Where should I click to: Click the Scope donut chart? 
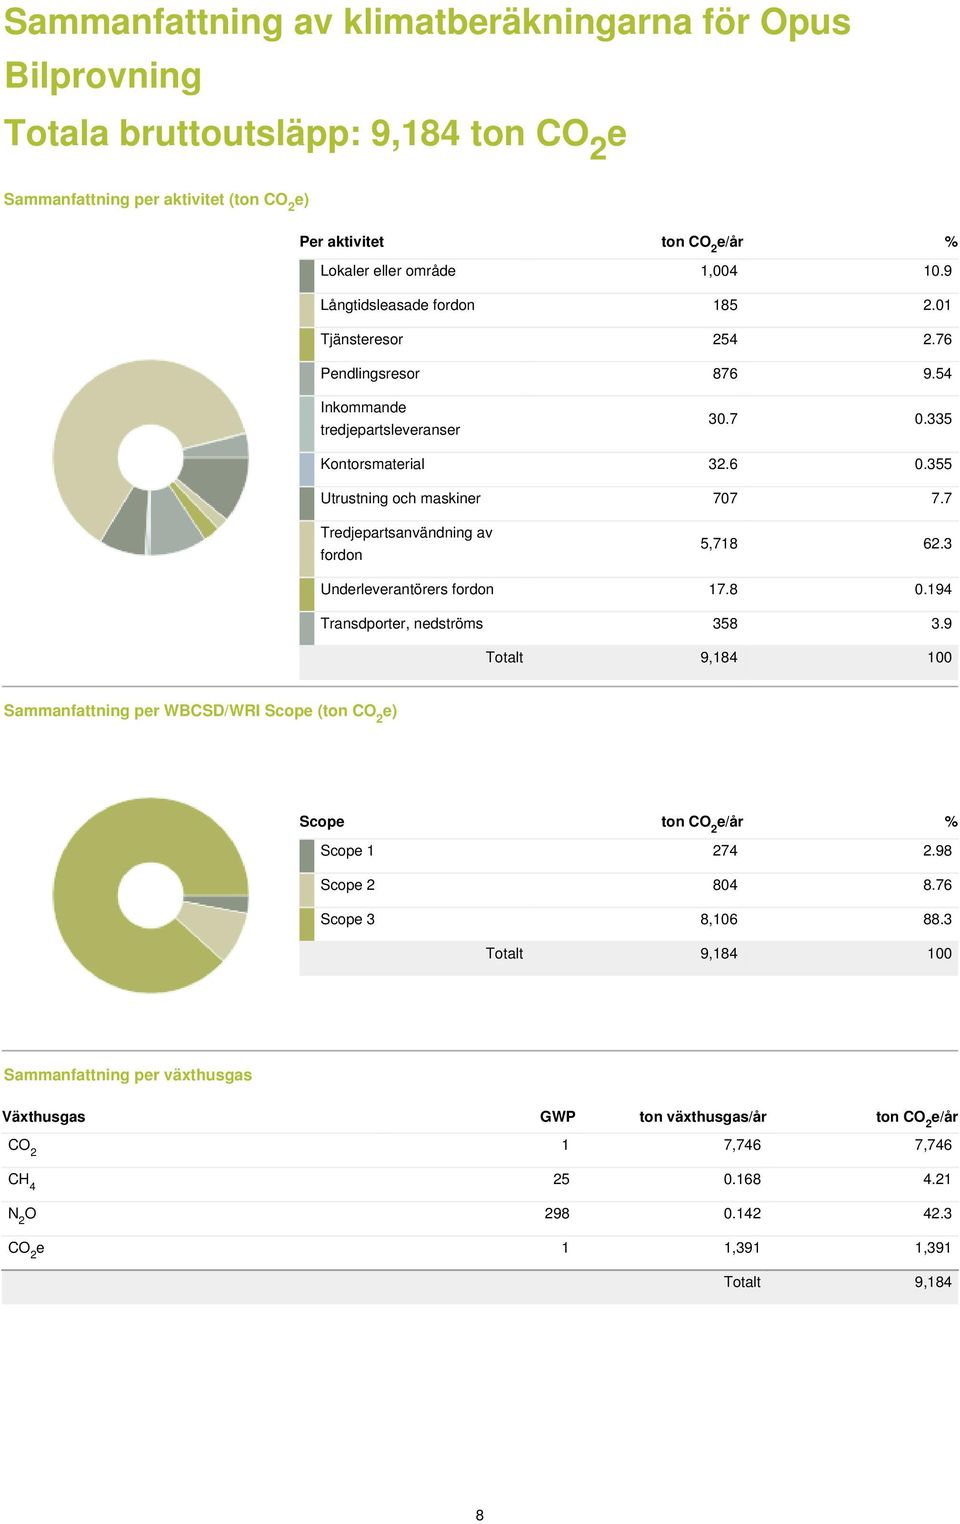point(150,895)
